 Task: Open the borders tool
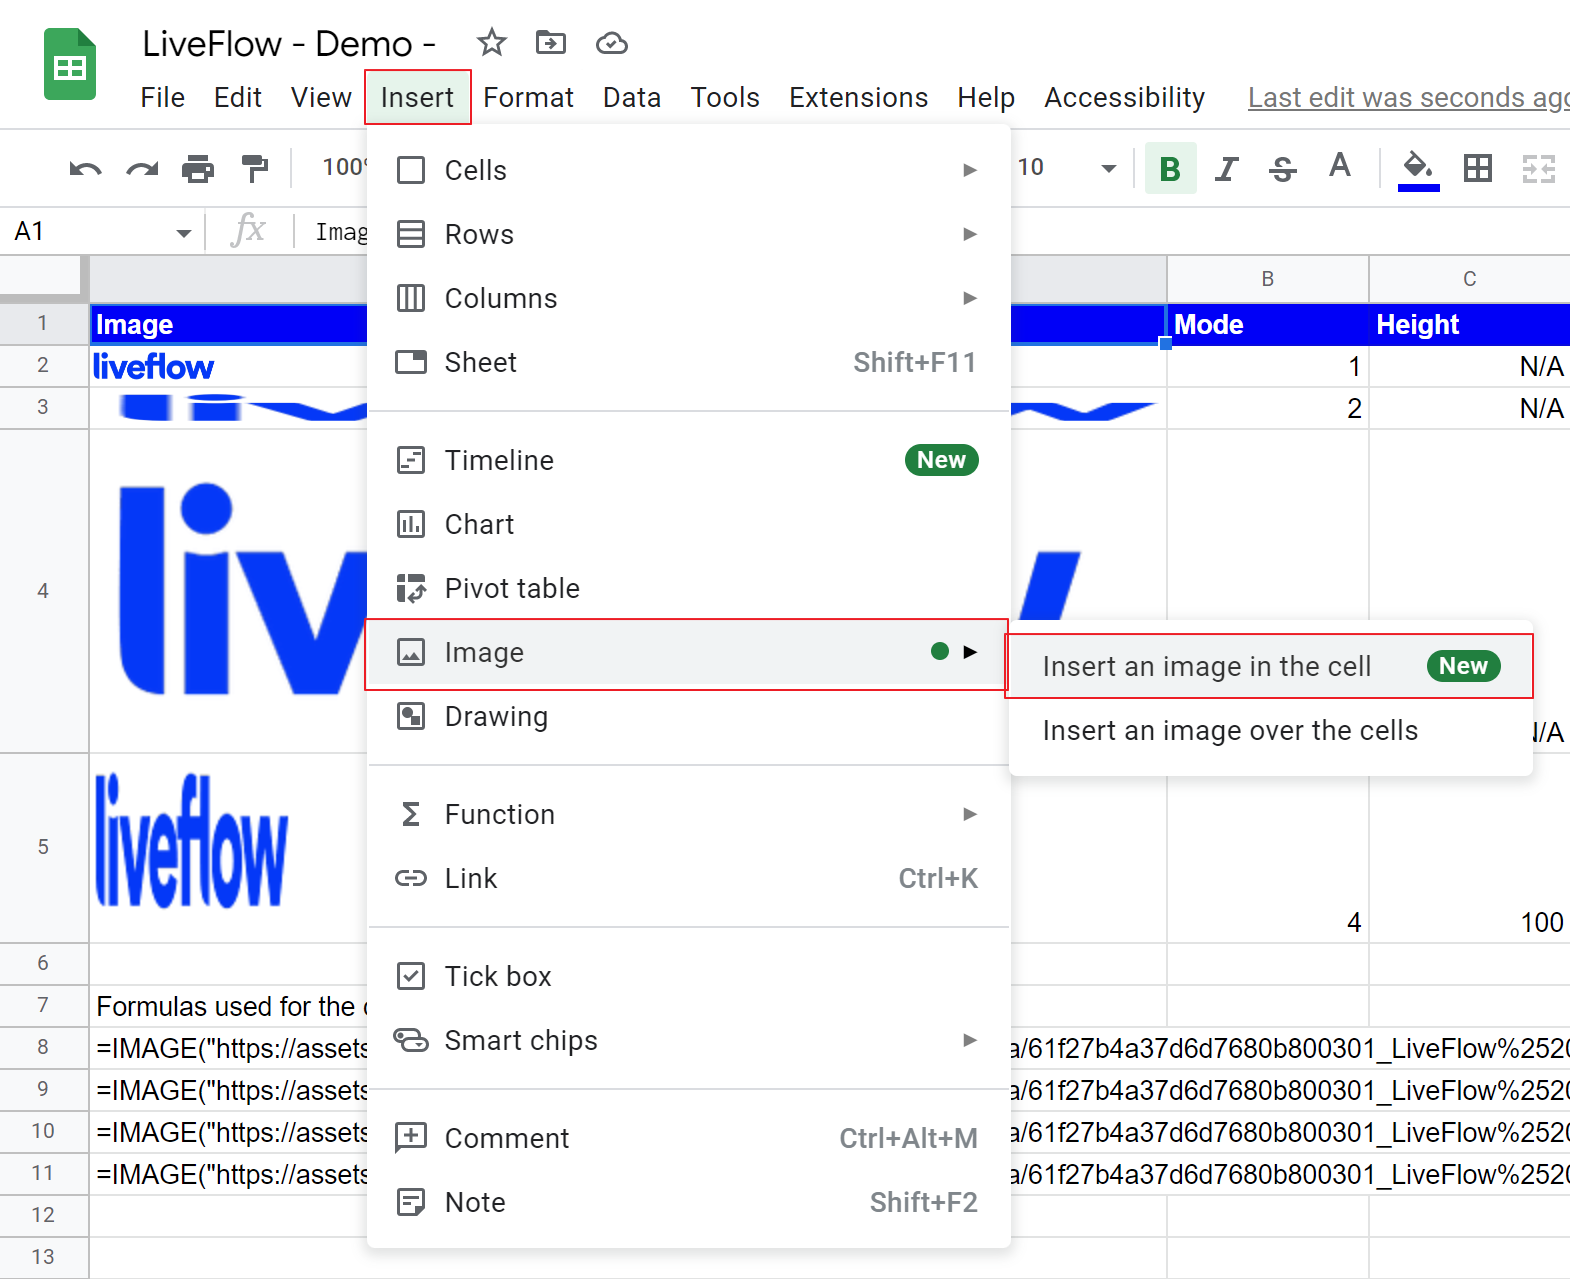(1477, 168)
